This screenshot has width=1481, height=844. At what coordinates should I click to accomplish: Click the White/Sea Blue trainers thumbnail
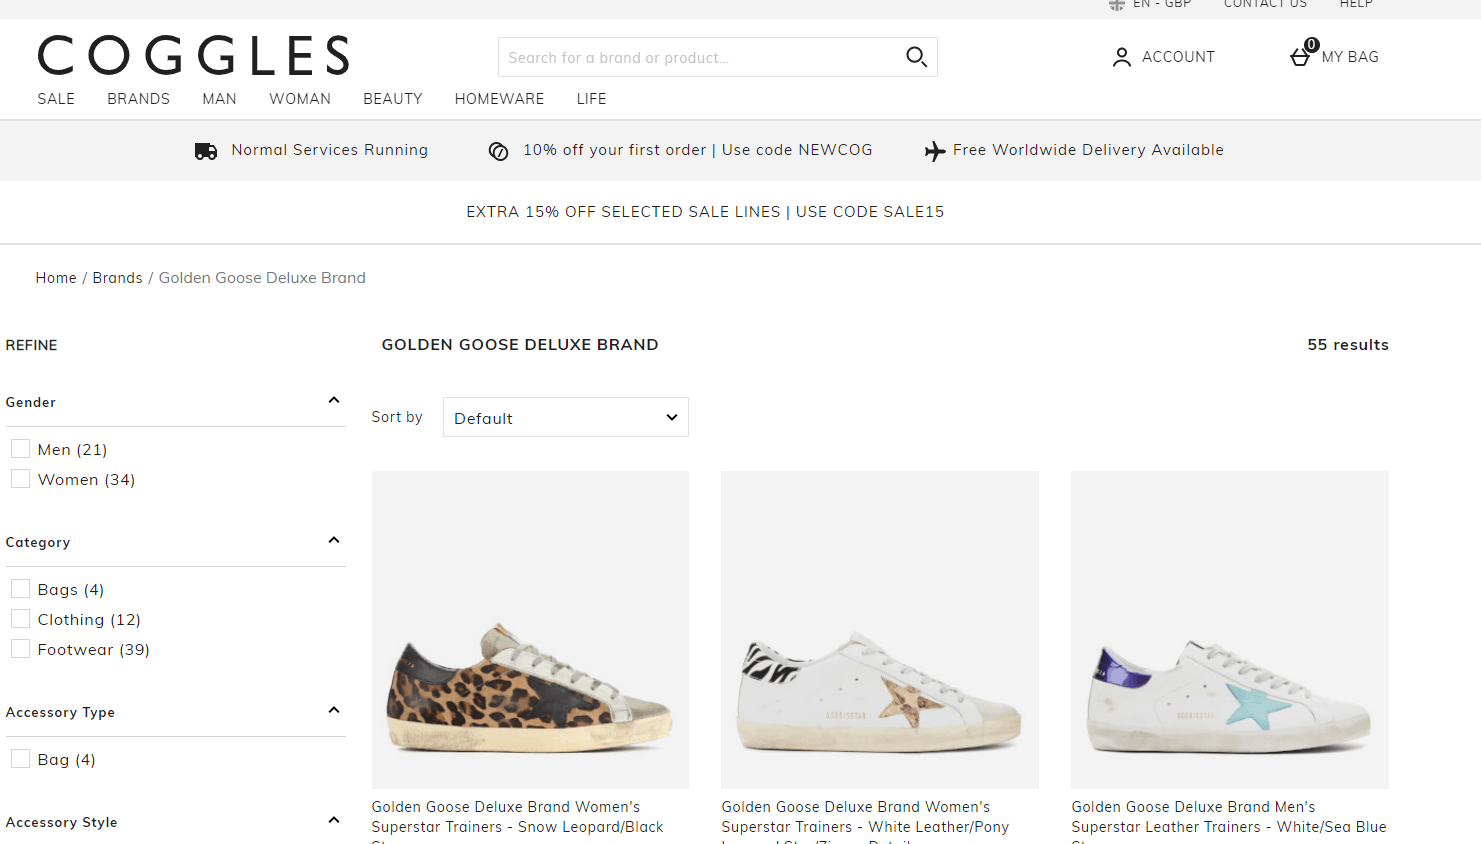click(1230, 630)
